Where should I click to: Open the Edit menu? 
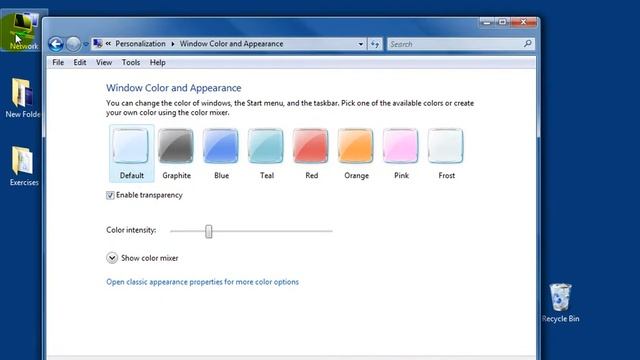[80, 62]
